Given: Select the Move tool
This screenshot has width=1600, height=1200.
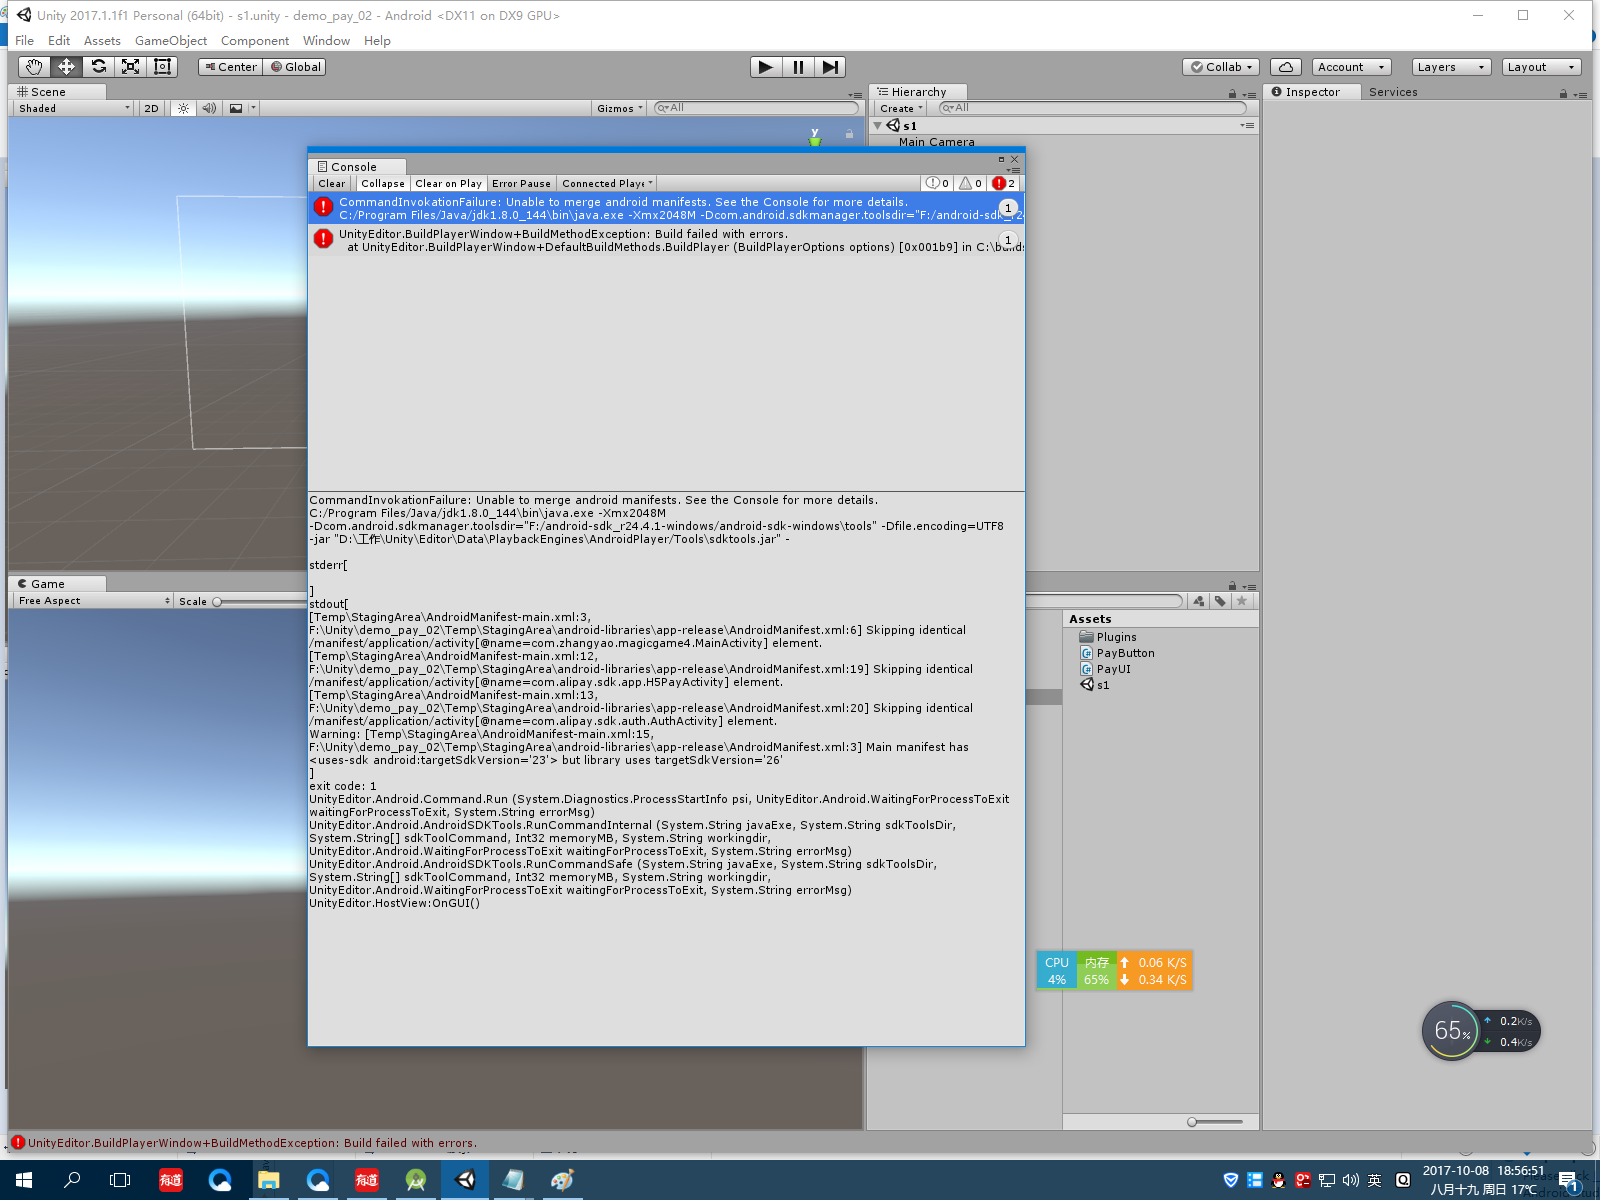Looking at the screenshot, I should pos(66,67).
